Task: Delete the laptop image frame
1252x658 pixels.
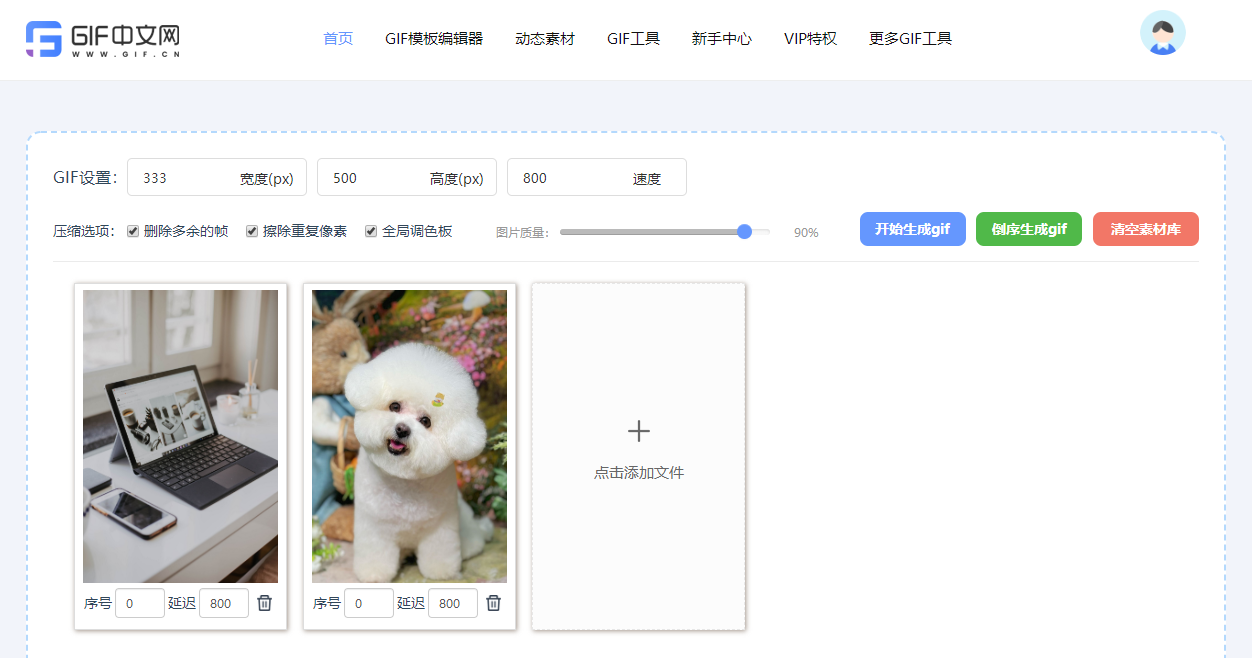Action: coord(264,603)
